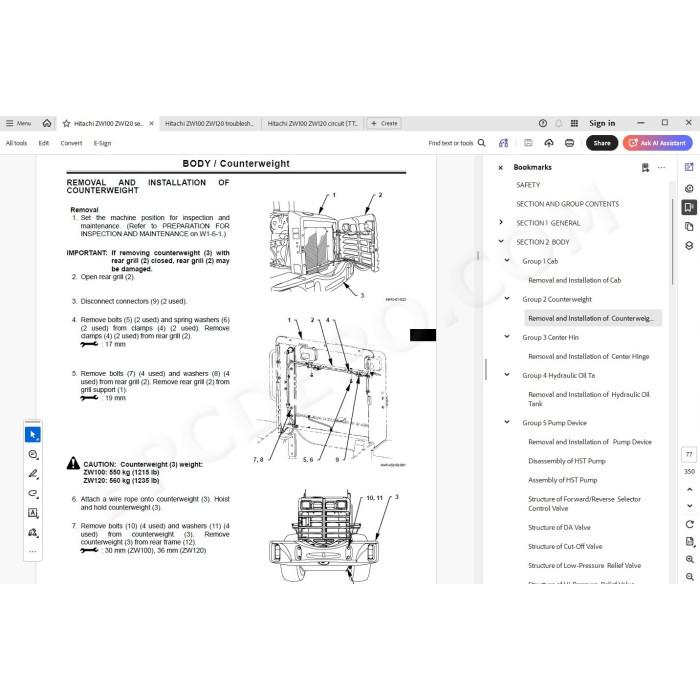Open All tools menu
This screenshot has height=700, width=700.
(16, 143)
